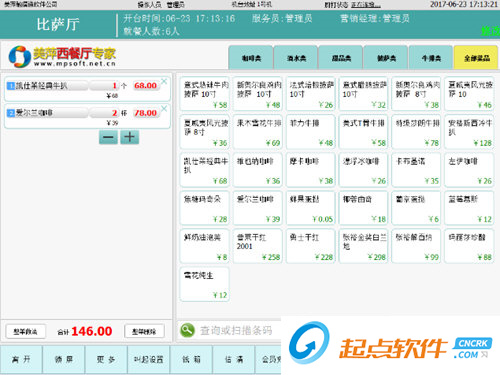Add 夏威夷风光披萨 8寸 priced ¥36
This screenshot has width=500, height=375.
(205, 132)
